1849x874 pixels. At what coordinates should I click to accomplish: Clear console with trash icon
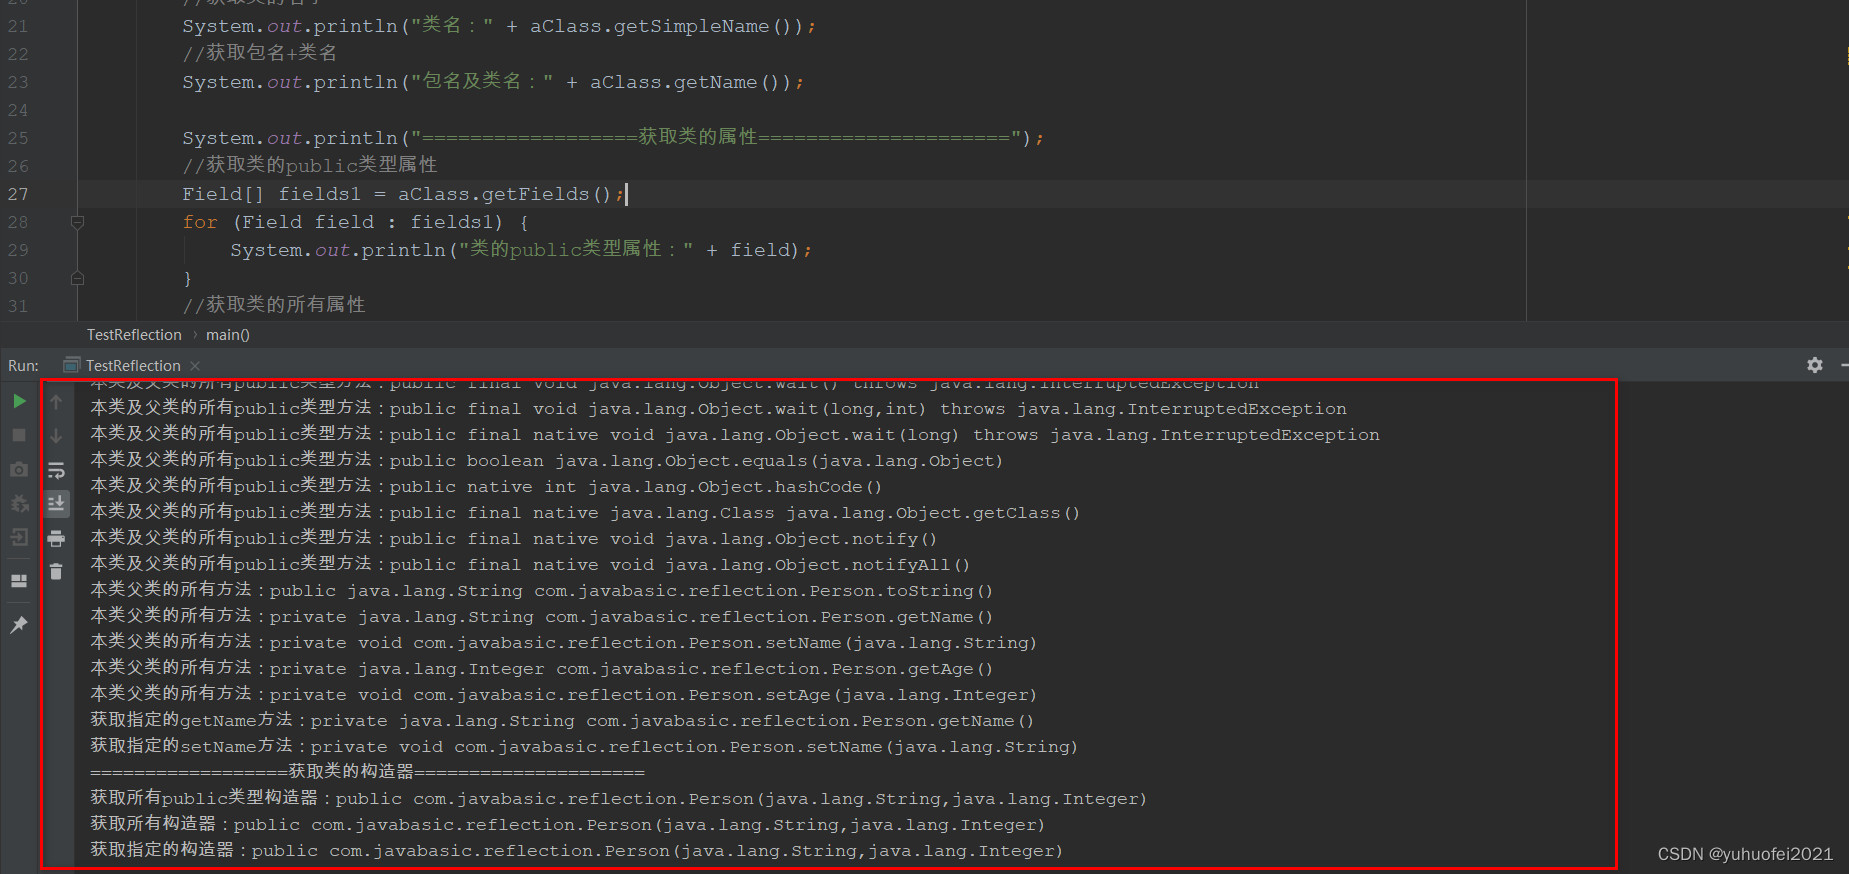pos(56,572)
